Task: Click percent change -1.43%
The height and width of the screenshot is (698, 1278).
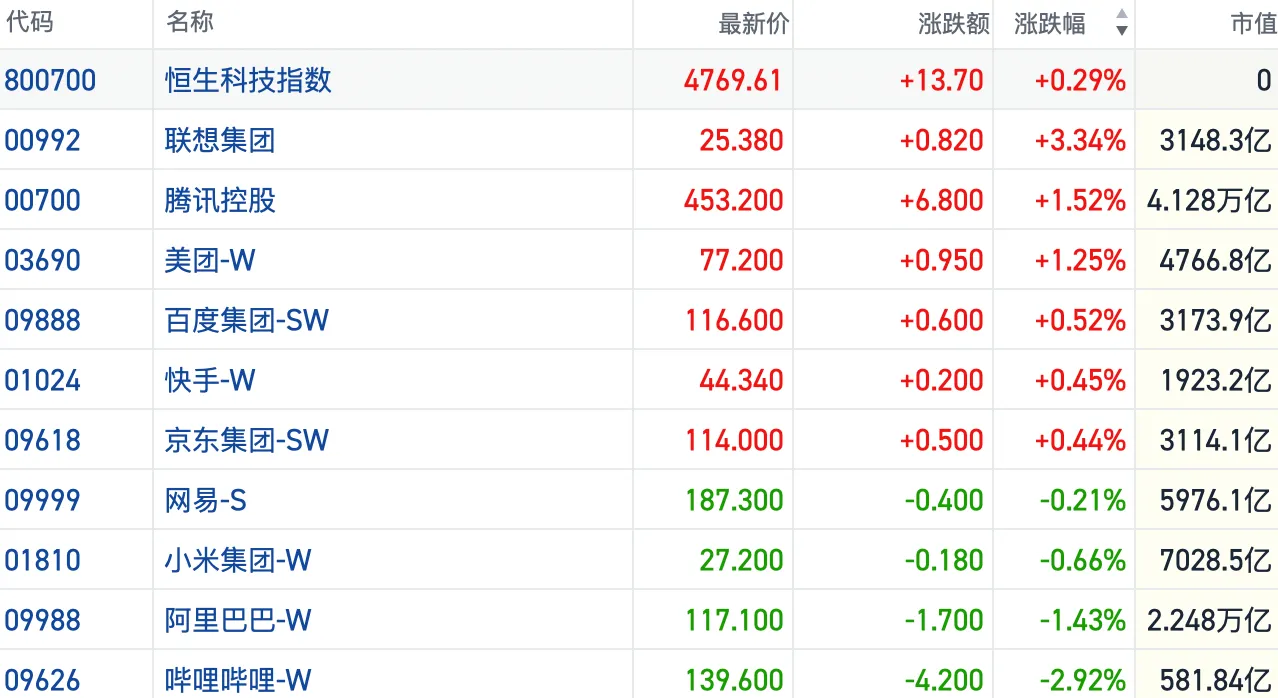Action: [x=1083, y=620]
